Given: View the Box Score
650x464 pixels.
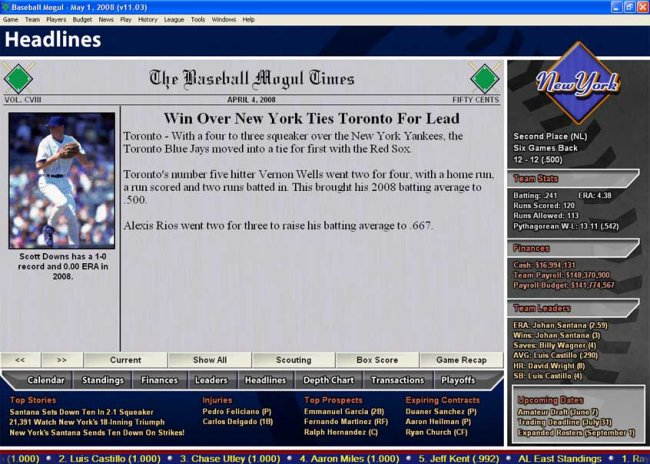Looking at the screenshot, I should [x=377, y=360].
